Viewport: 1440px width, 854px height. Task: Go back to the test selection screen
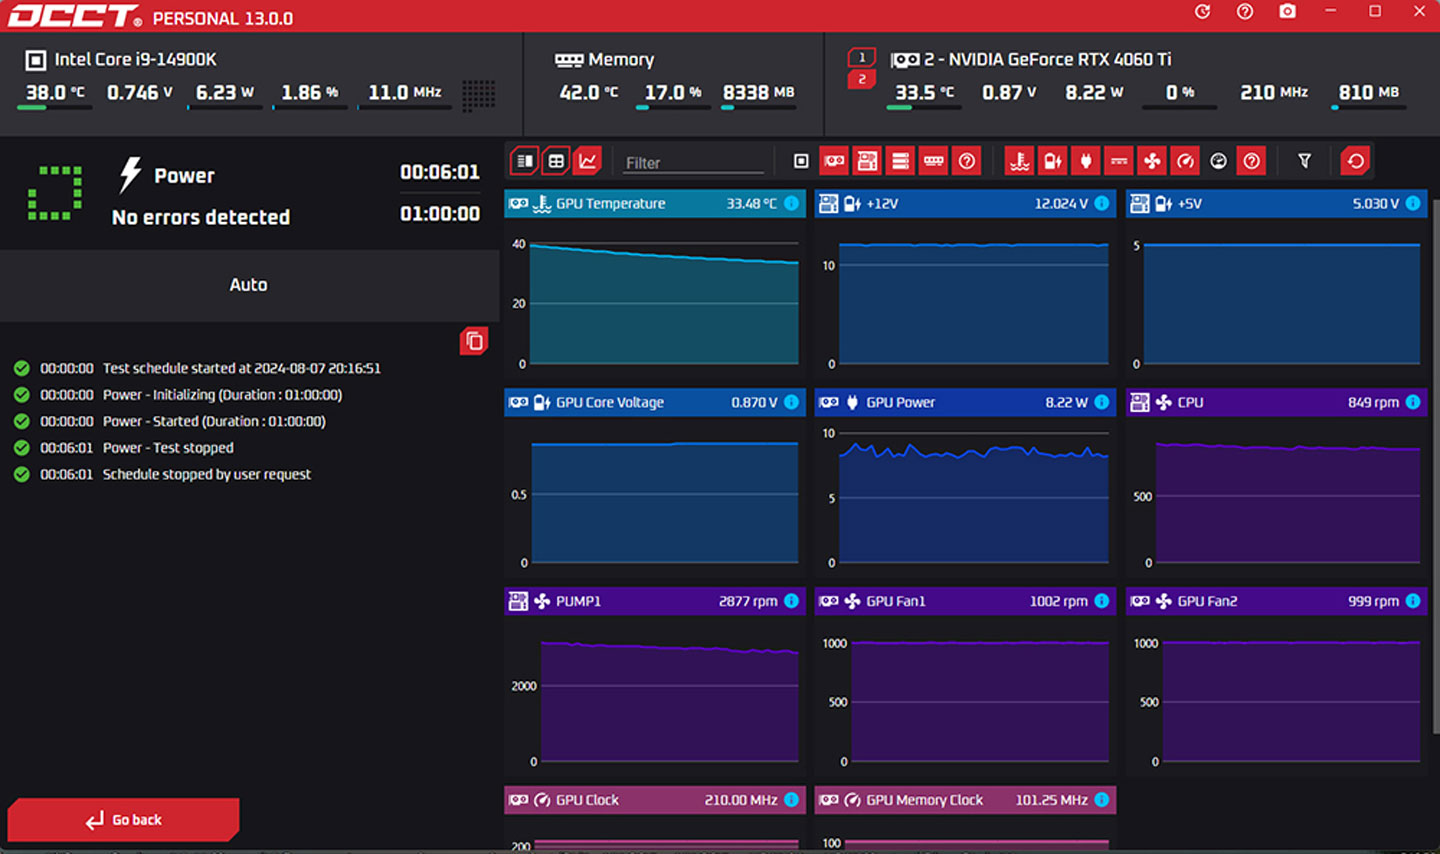[123, 820]
